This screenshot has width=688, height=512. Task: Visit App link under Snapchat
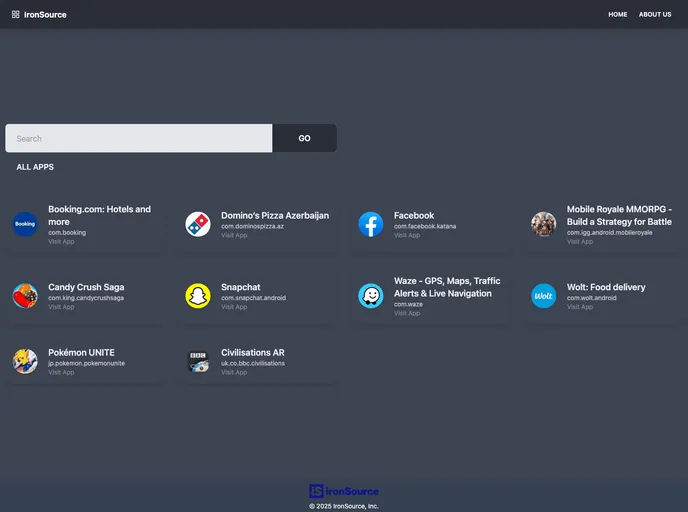point(234,307)
